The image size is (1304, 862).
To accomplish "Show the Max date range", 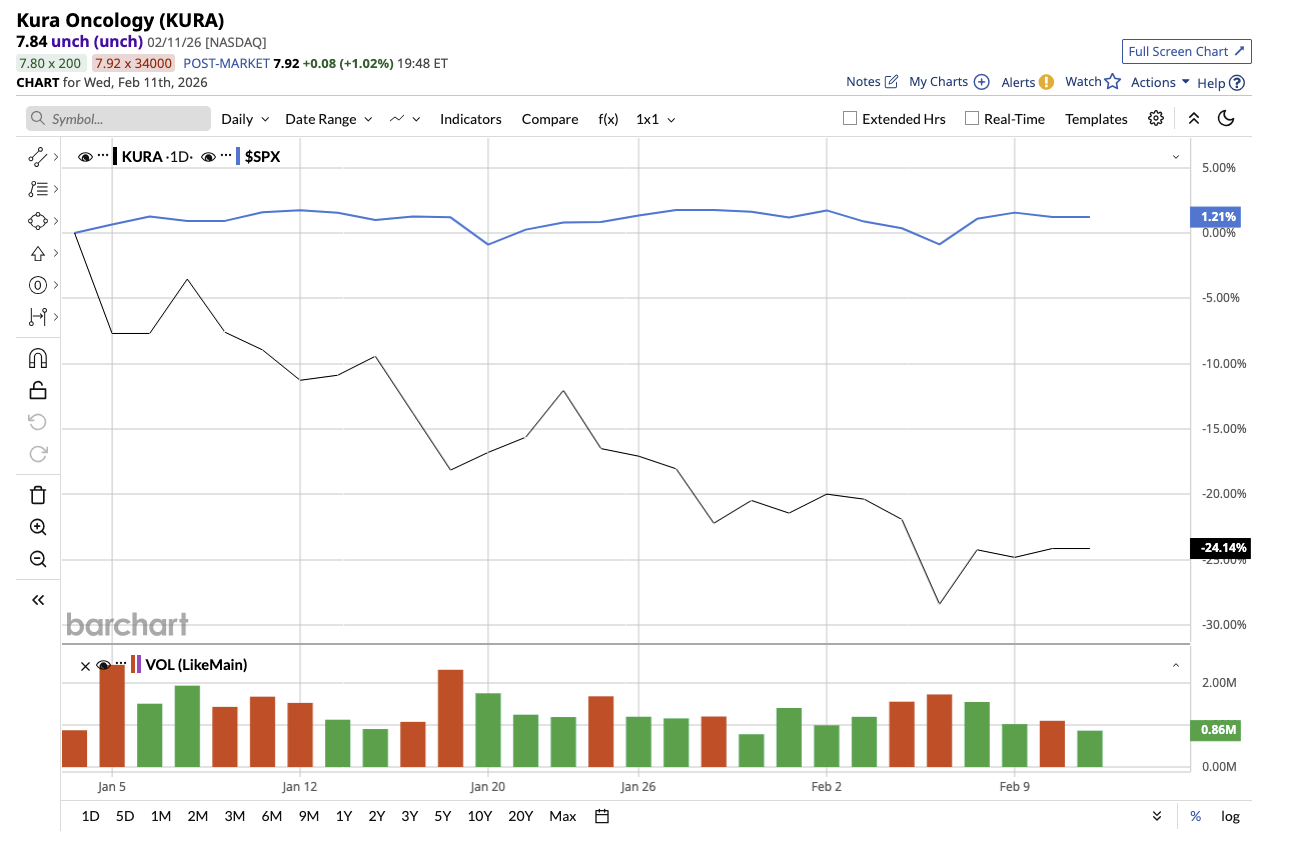I will point(563,816).
